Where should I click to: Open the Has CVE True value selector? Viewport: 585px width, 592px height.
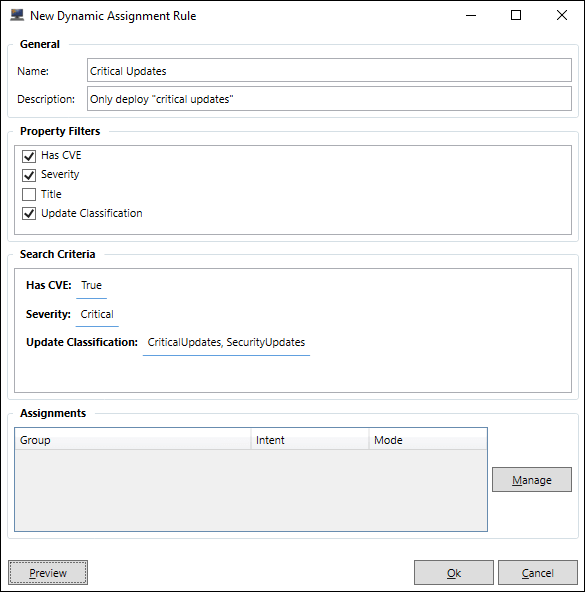click(x=91, y=285)
